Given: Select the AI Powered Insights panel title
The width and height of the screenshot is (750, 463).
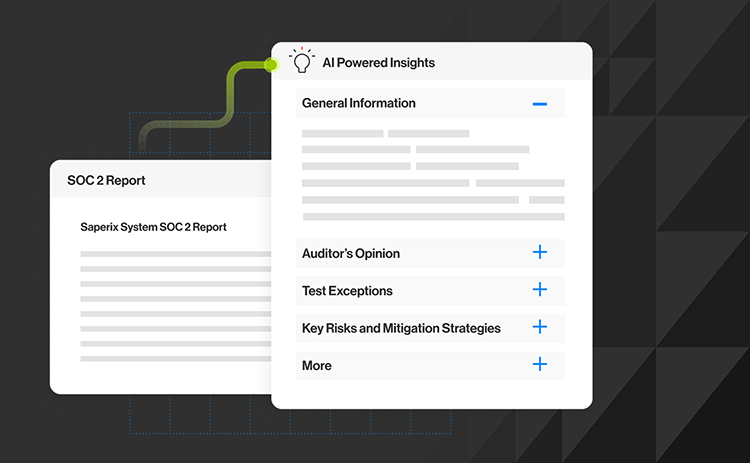Looking at the screenshot, I should (x=378, y=62).
